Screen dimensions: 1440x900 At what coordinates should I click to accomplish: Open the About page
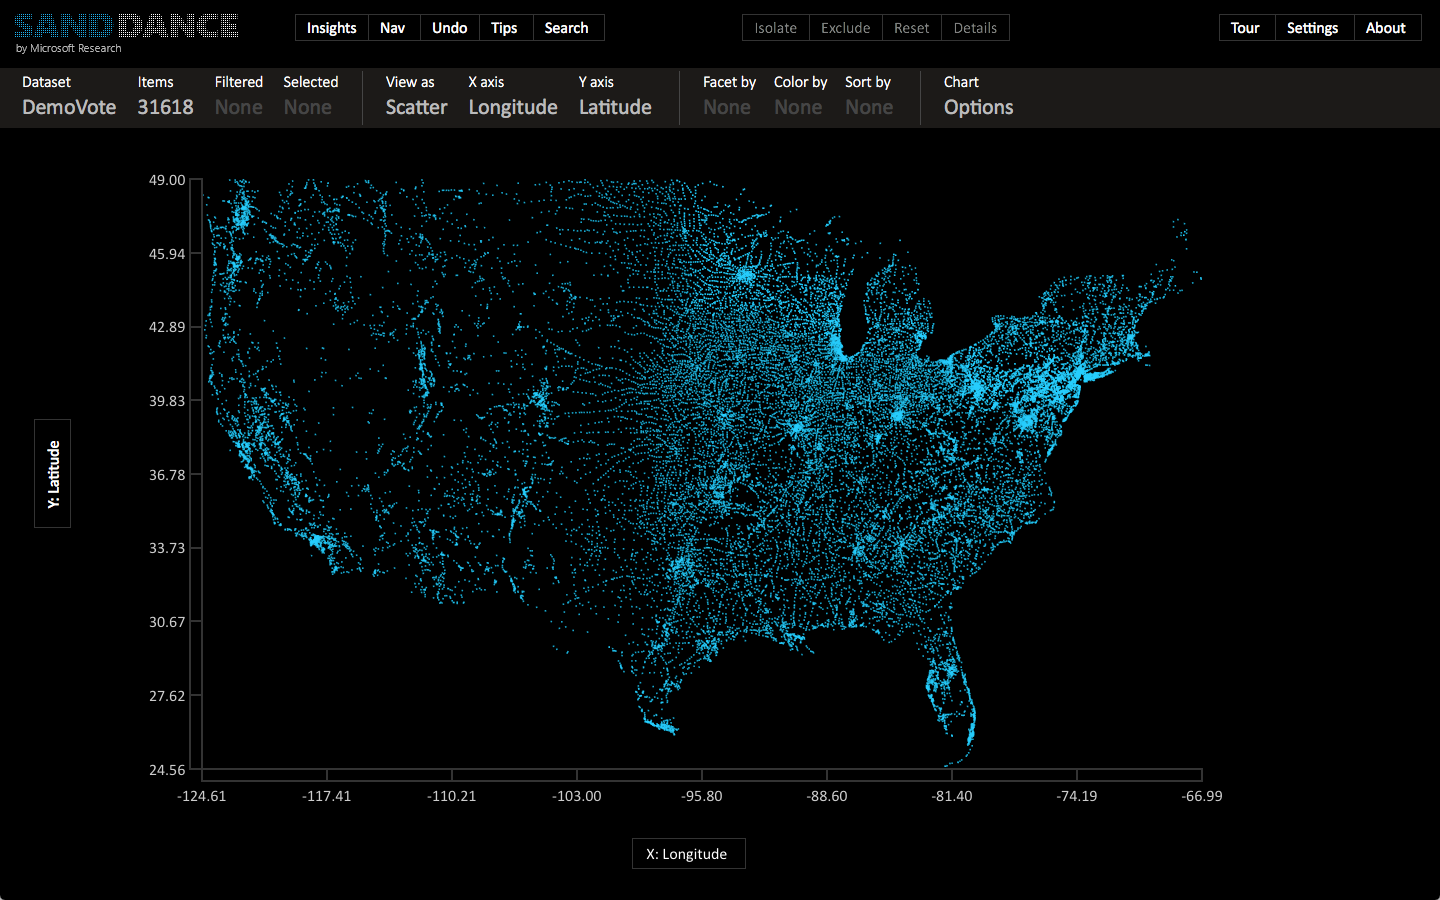coord(1385,28)
